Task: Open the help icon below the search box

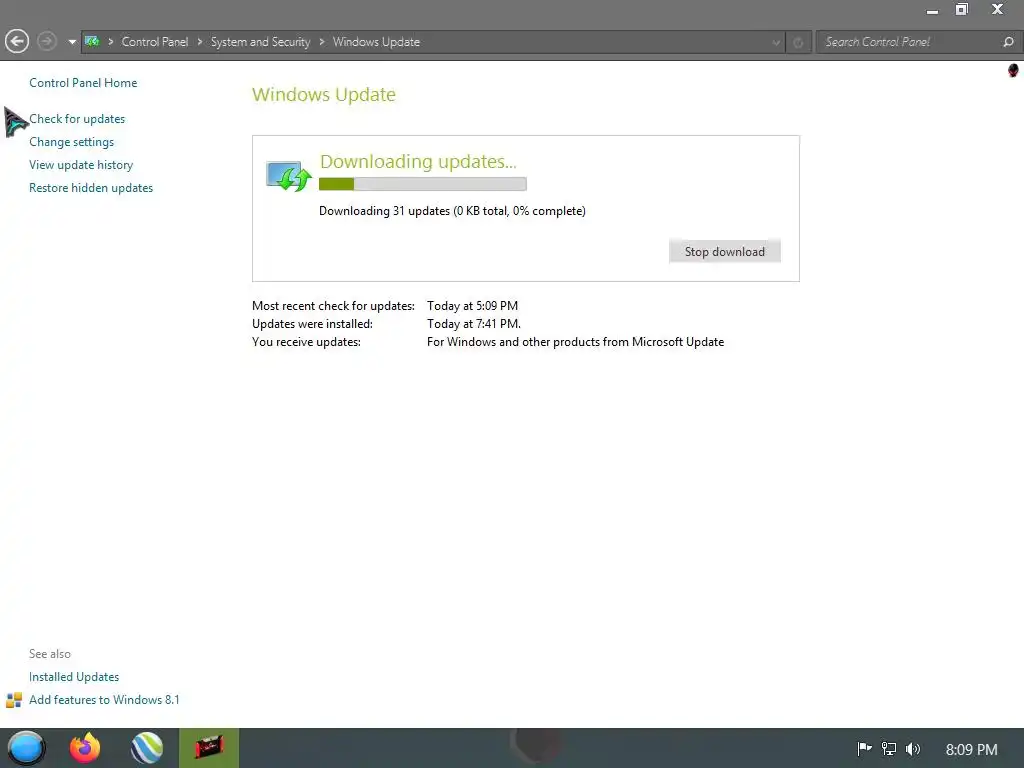Action: pyautogui.click(x=1013, y=70)
